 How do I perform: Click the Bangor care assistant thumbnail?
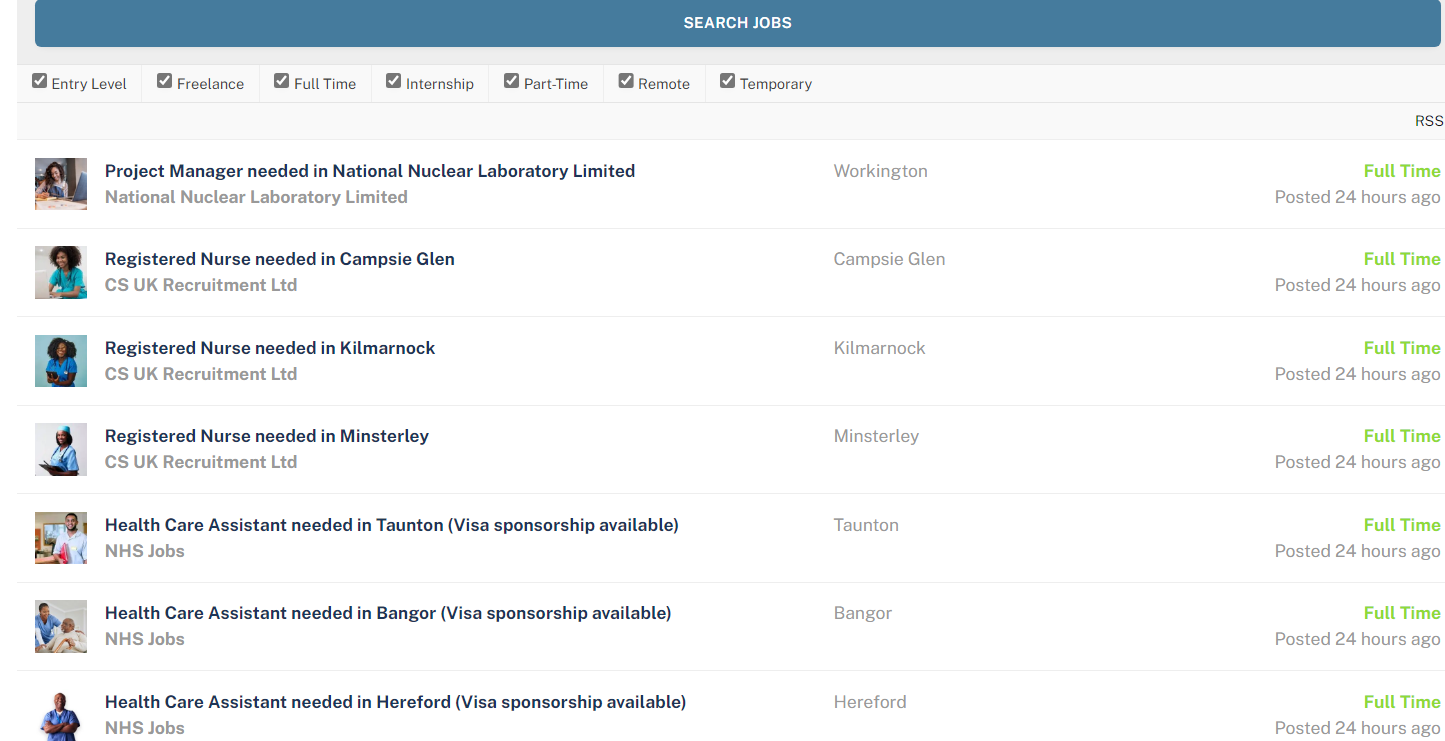click(61, 626)
